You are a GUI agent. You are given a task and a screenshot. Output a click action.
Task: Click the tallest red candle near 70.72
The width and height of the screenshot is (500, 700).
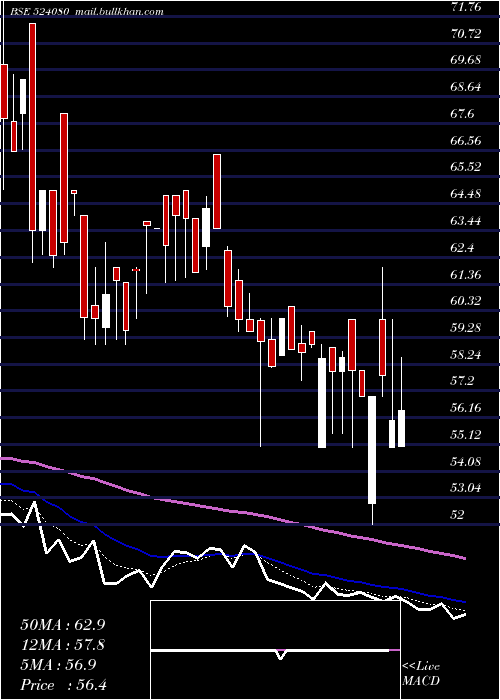(33, 127)
